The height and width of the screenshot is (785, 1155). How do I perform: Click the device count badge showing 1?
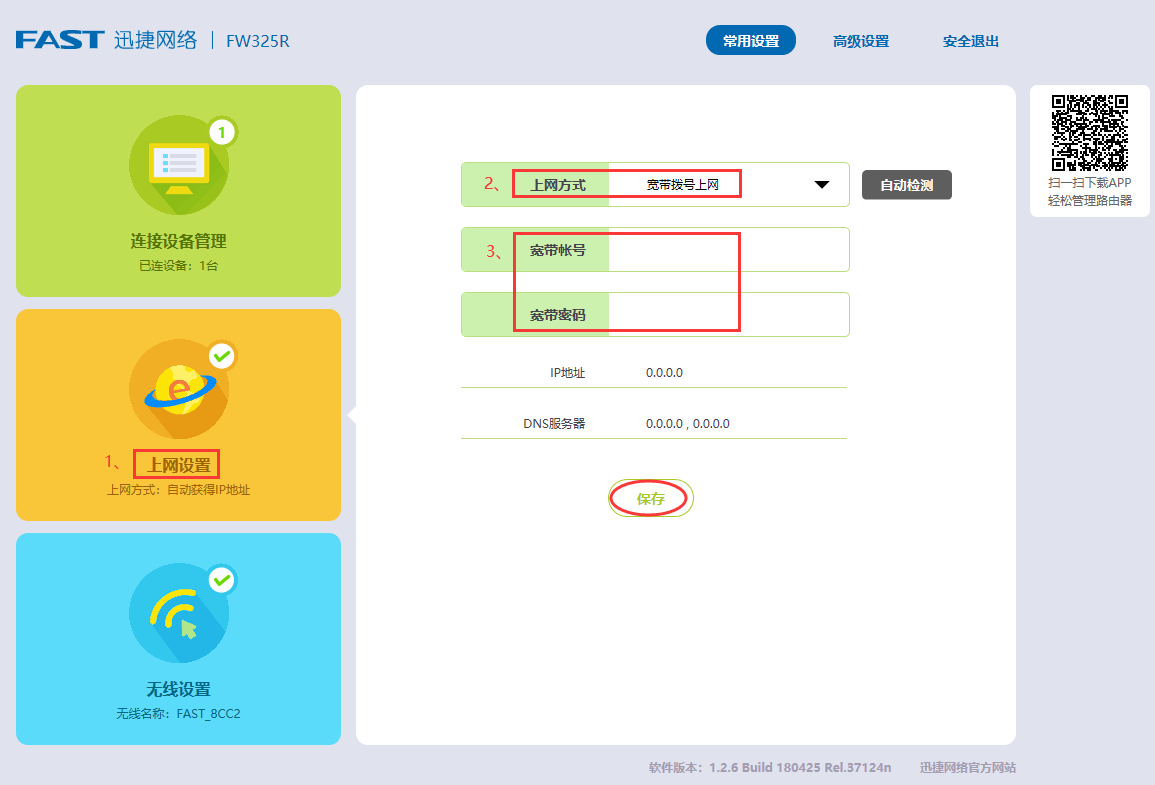point(222,131)
